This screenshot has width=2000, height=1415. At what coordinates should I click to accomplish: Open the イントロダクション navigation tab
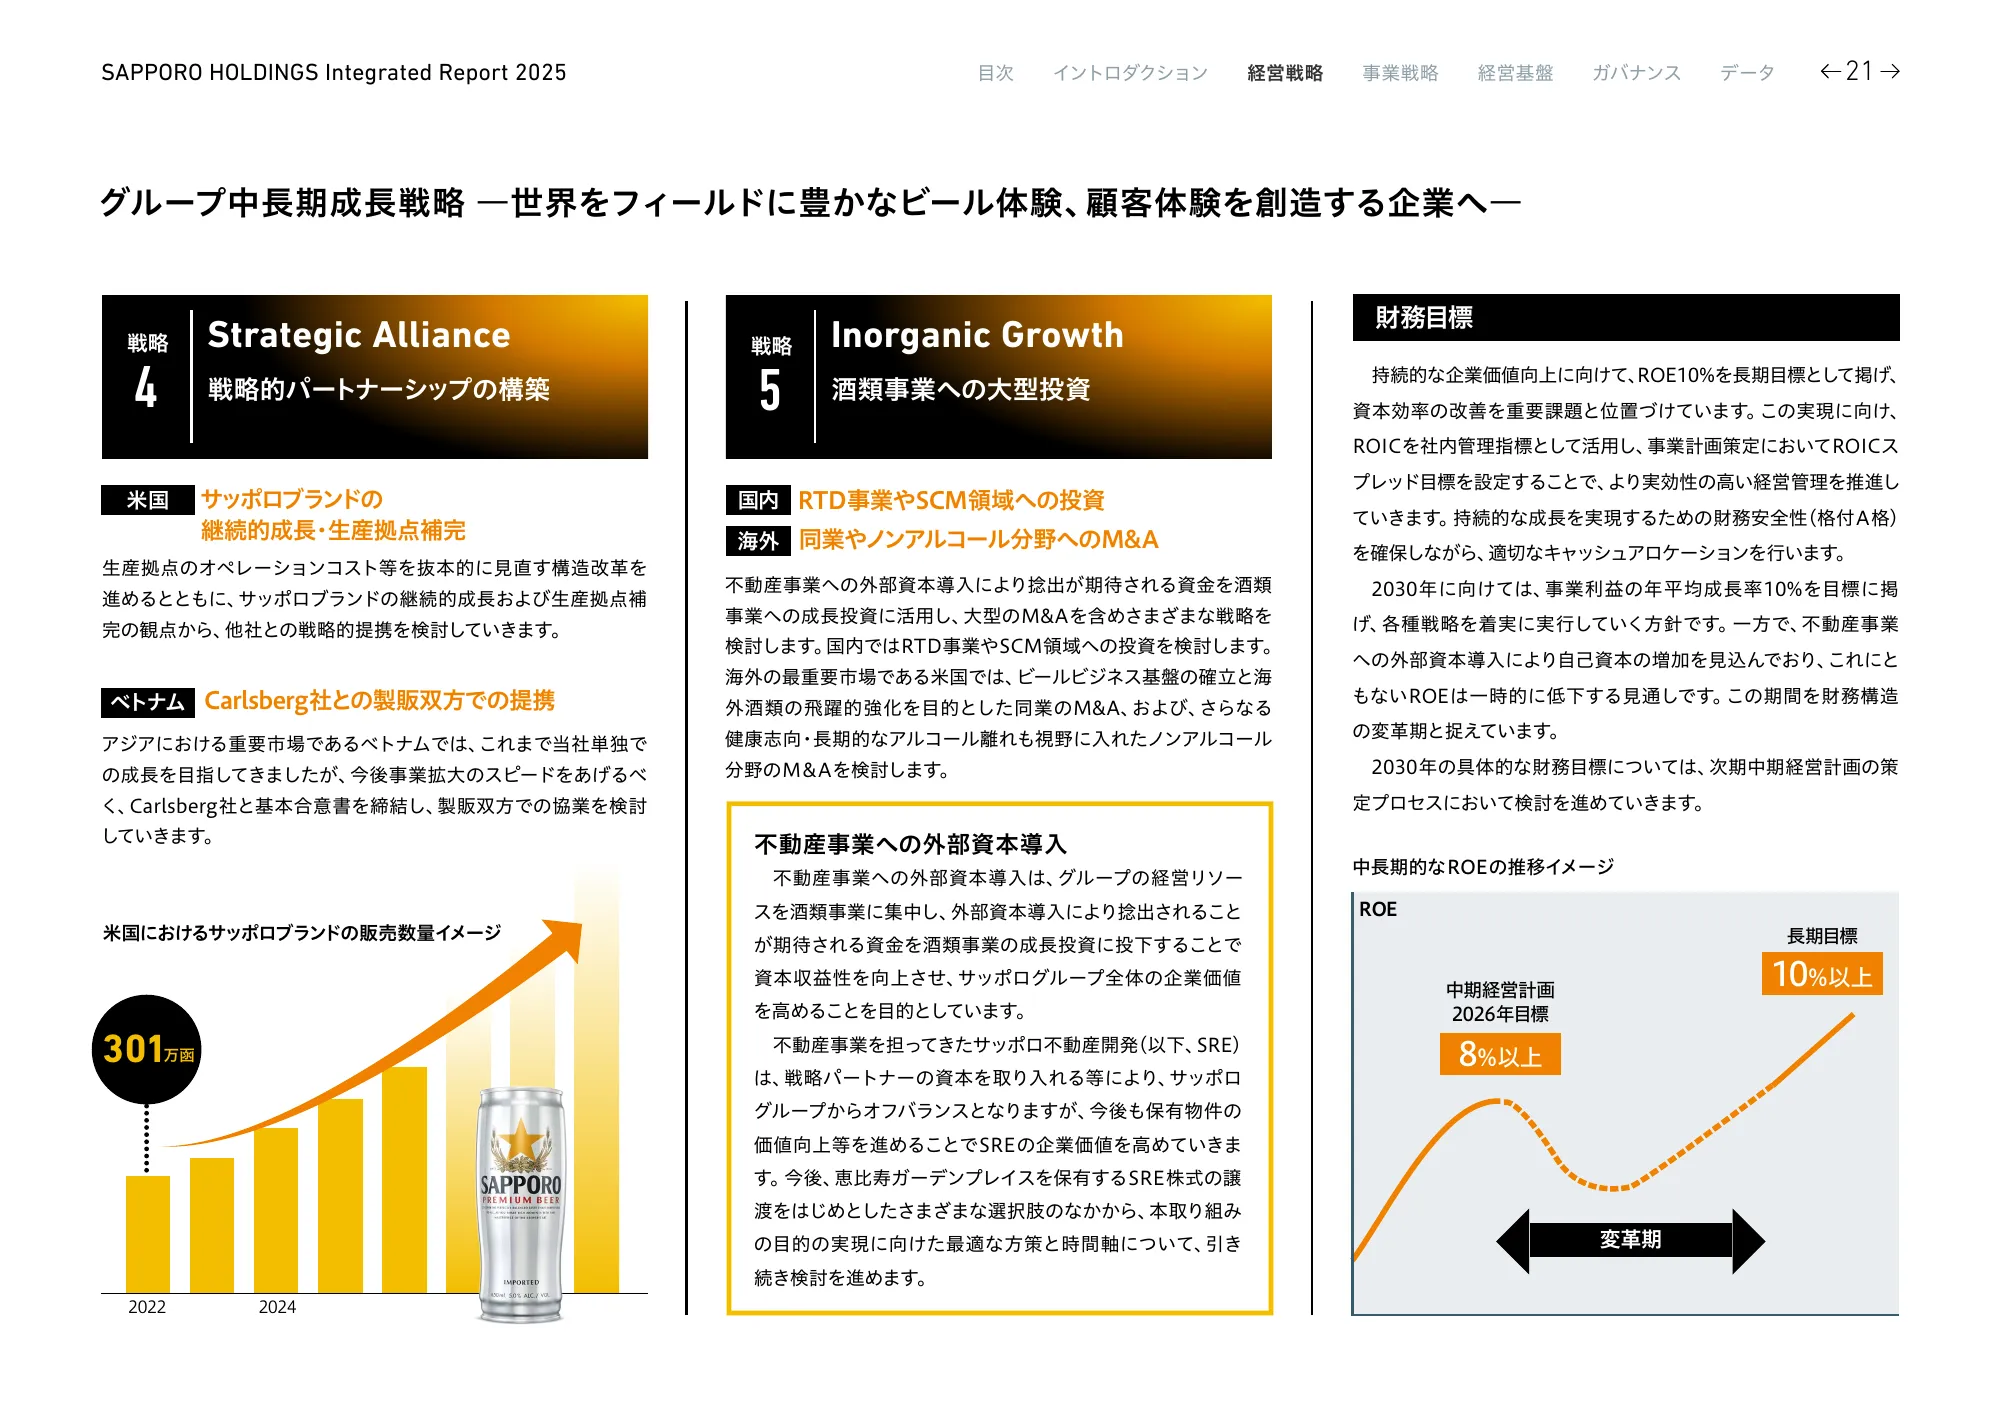pos(1130,73)
